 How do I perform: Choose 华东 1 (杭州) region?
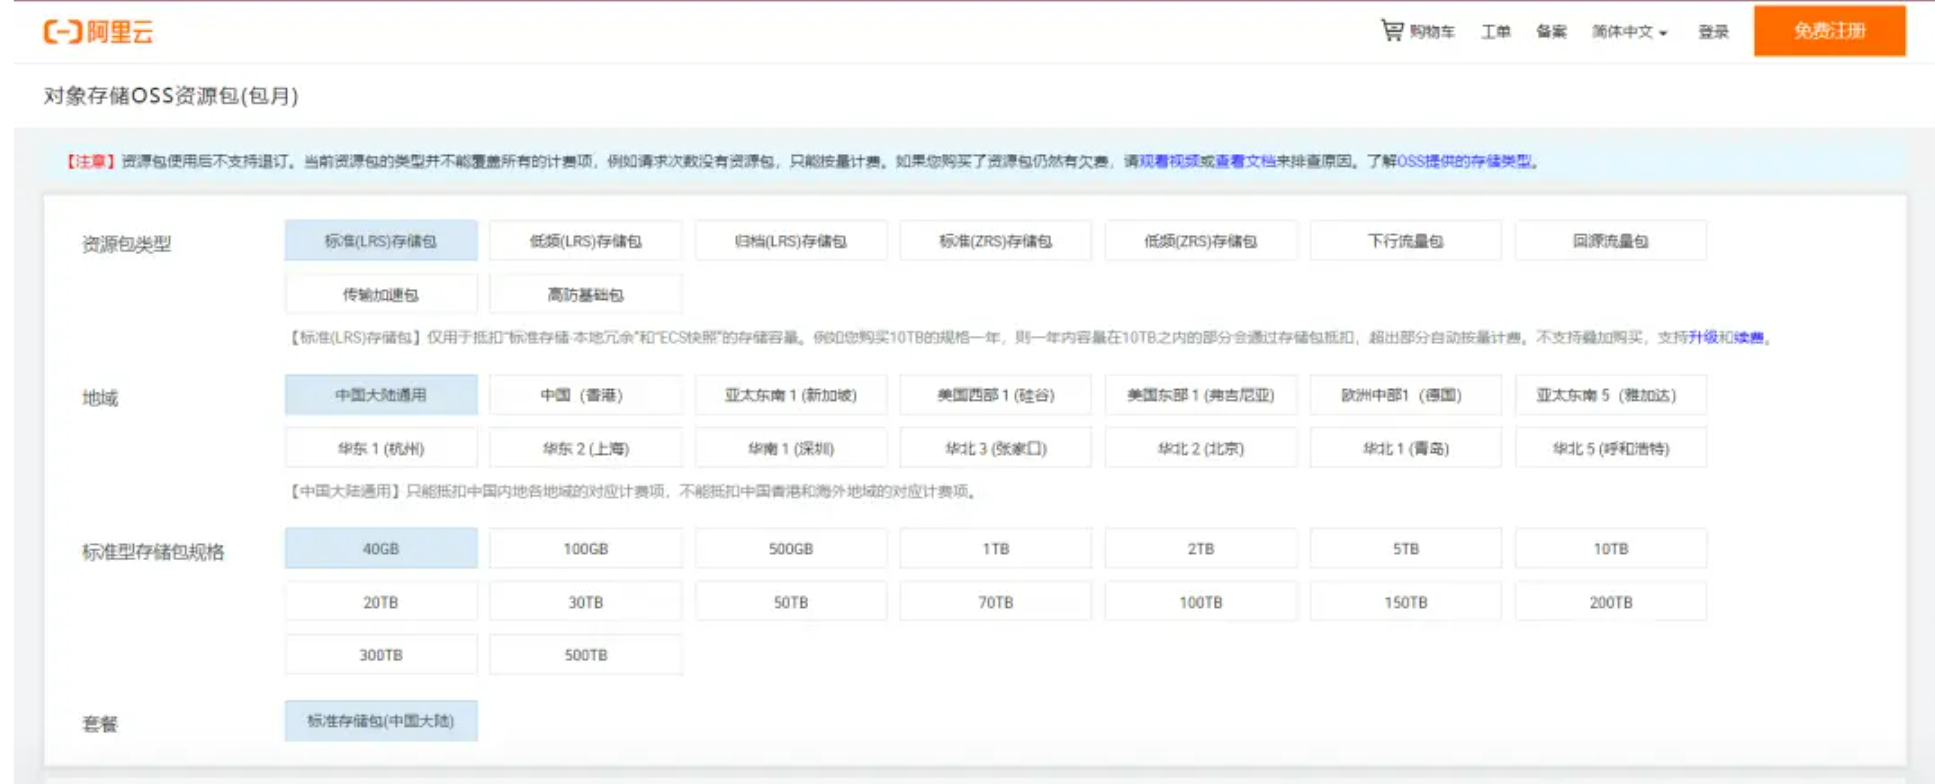(381, 449)
